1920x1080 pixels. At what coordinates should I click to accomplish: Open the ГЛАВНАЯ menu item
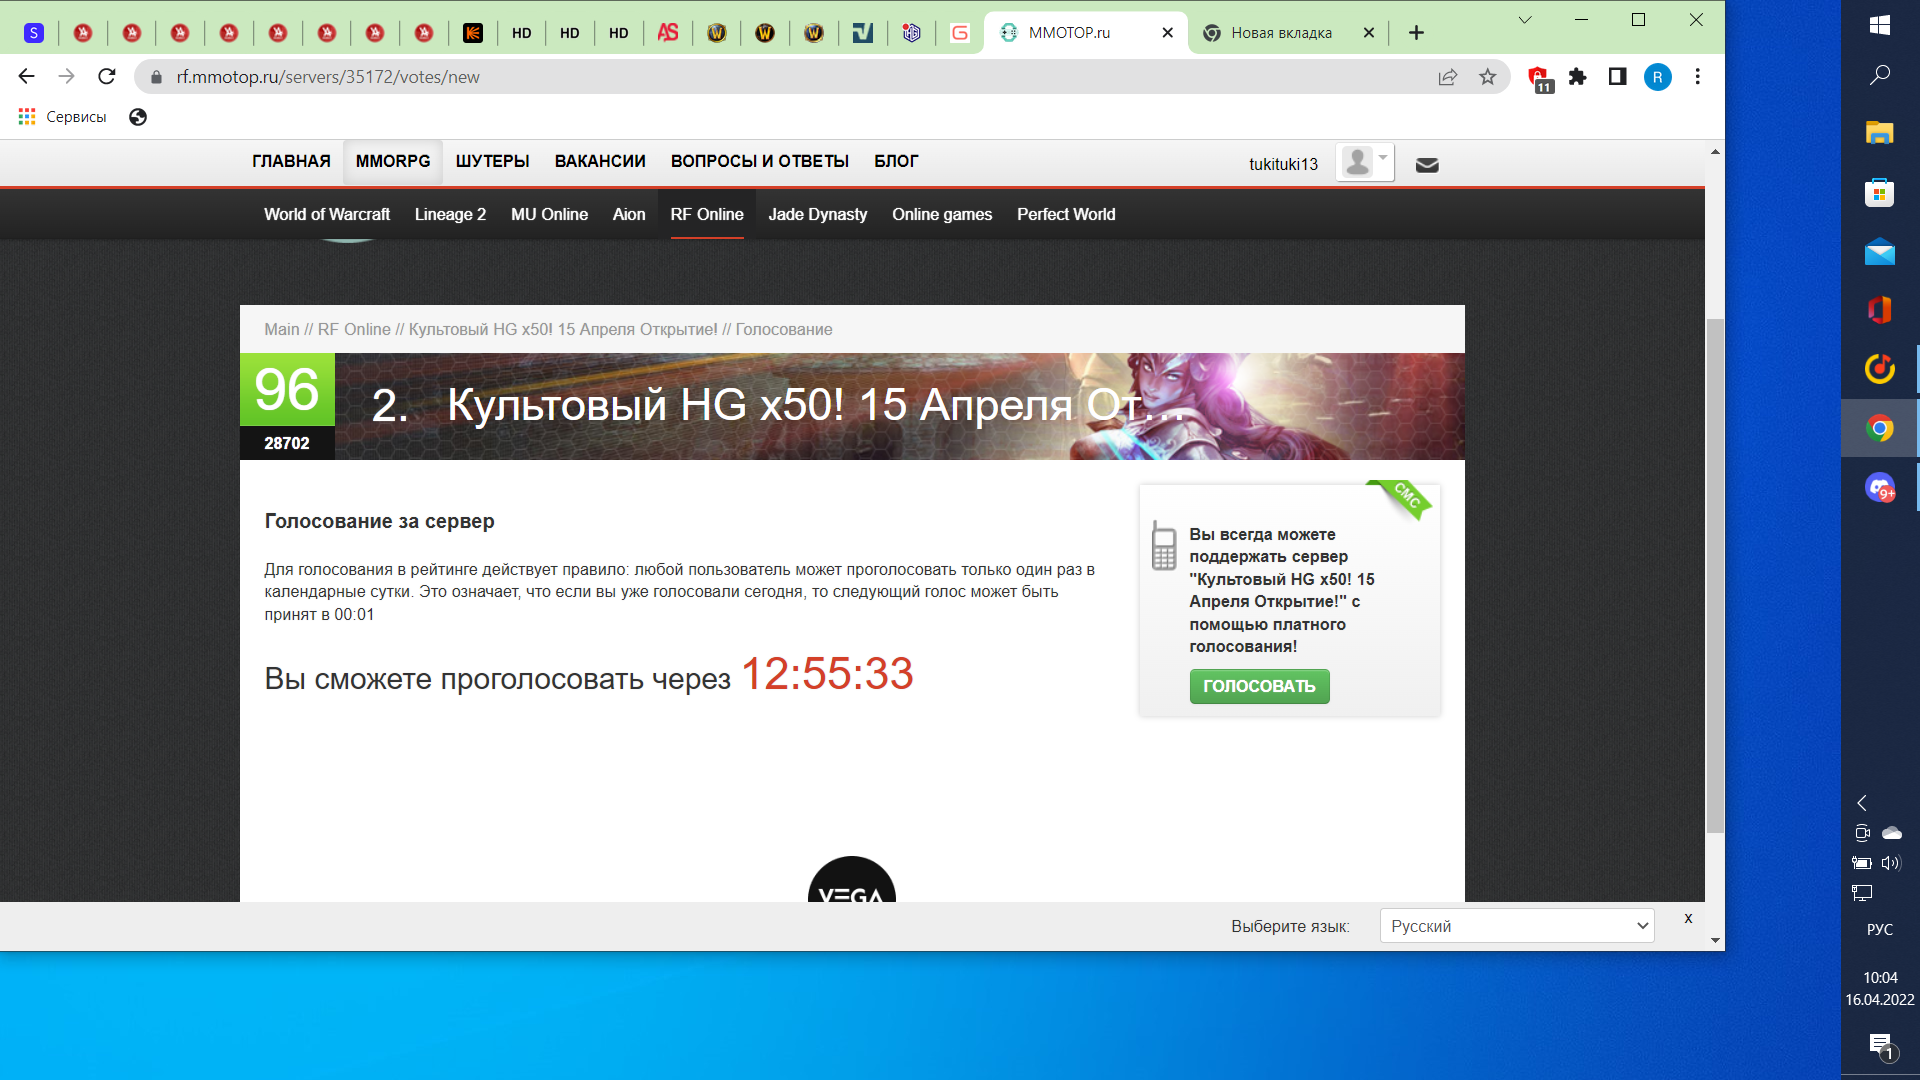coord(291,161)
